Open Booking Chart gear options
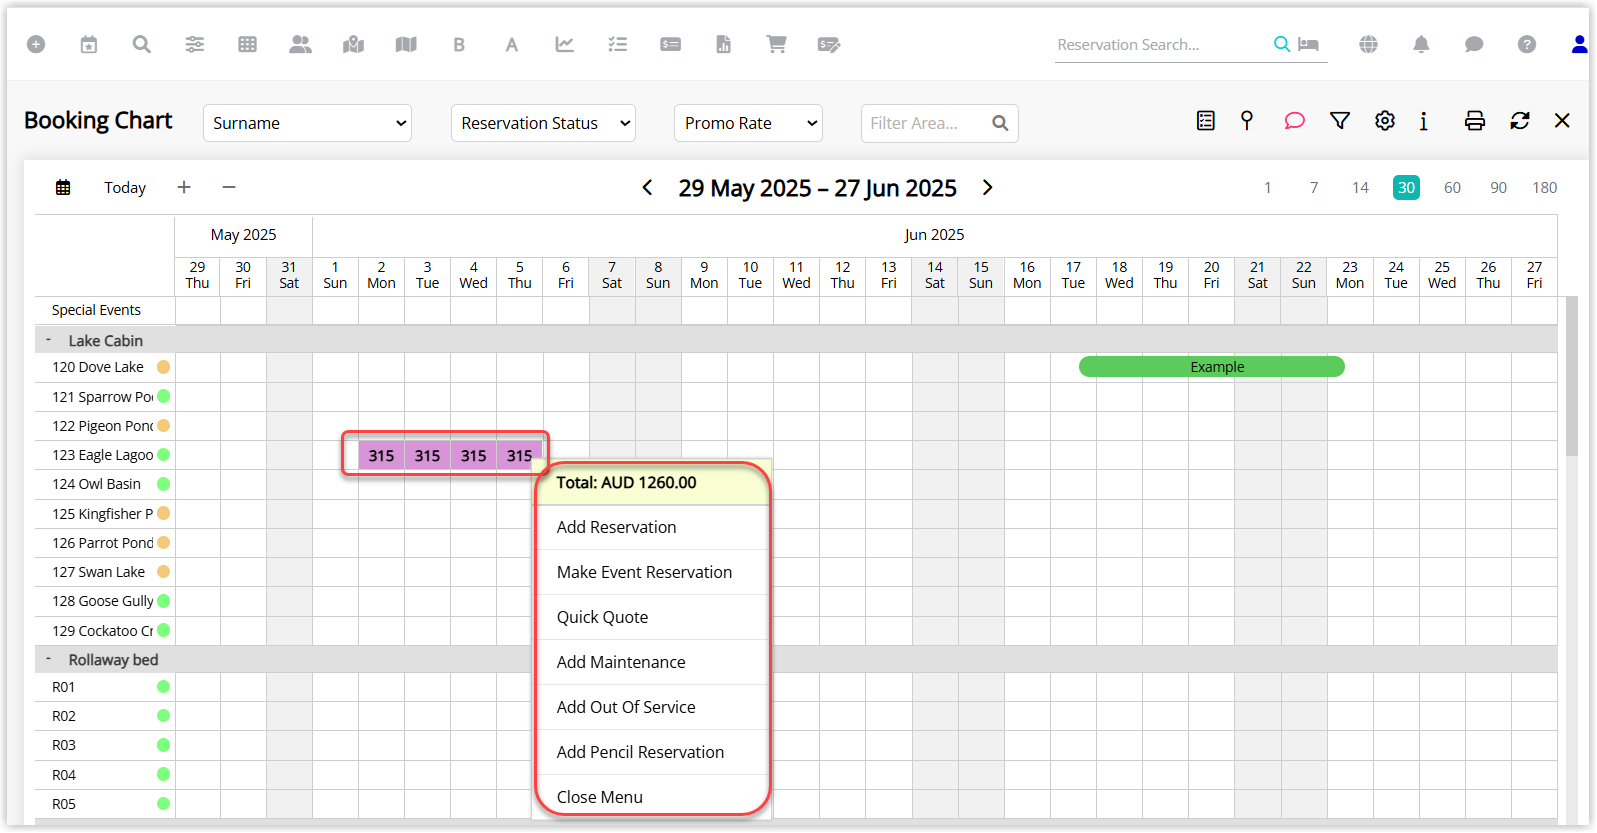Image resolution: width=1597 pixels, height=833 pixels. (x=1385, y=121)
